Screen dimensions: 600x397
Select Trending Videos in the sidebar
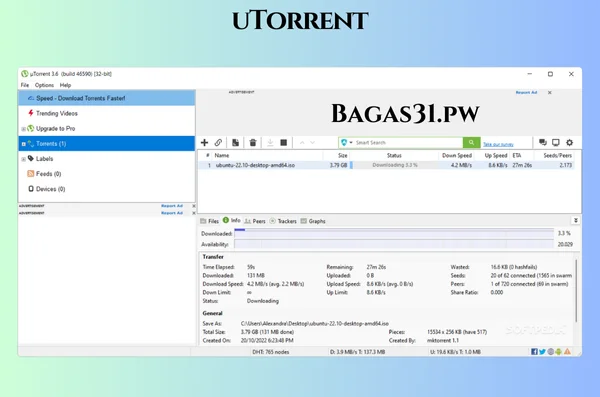[107, 113]
